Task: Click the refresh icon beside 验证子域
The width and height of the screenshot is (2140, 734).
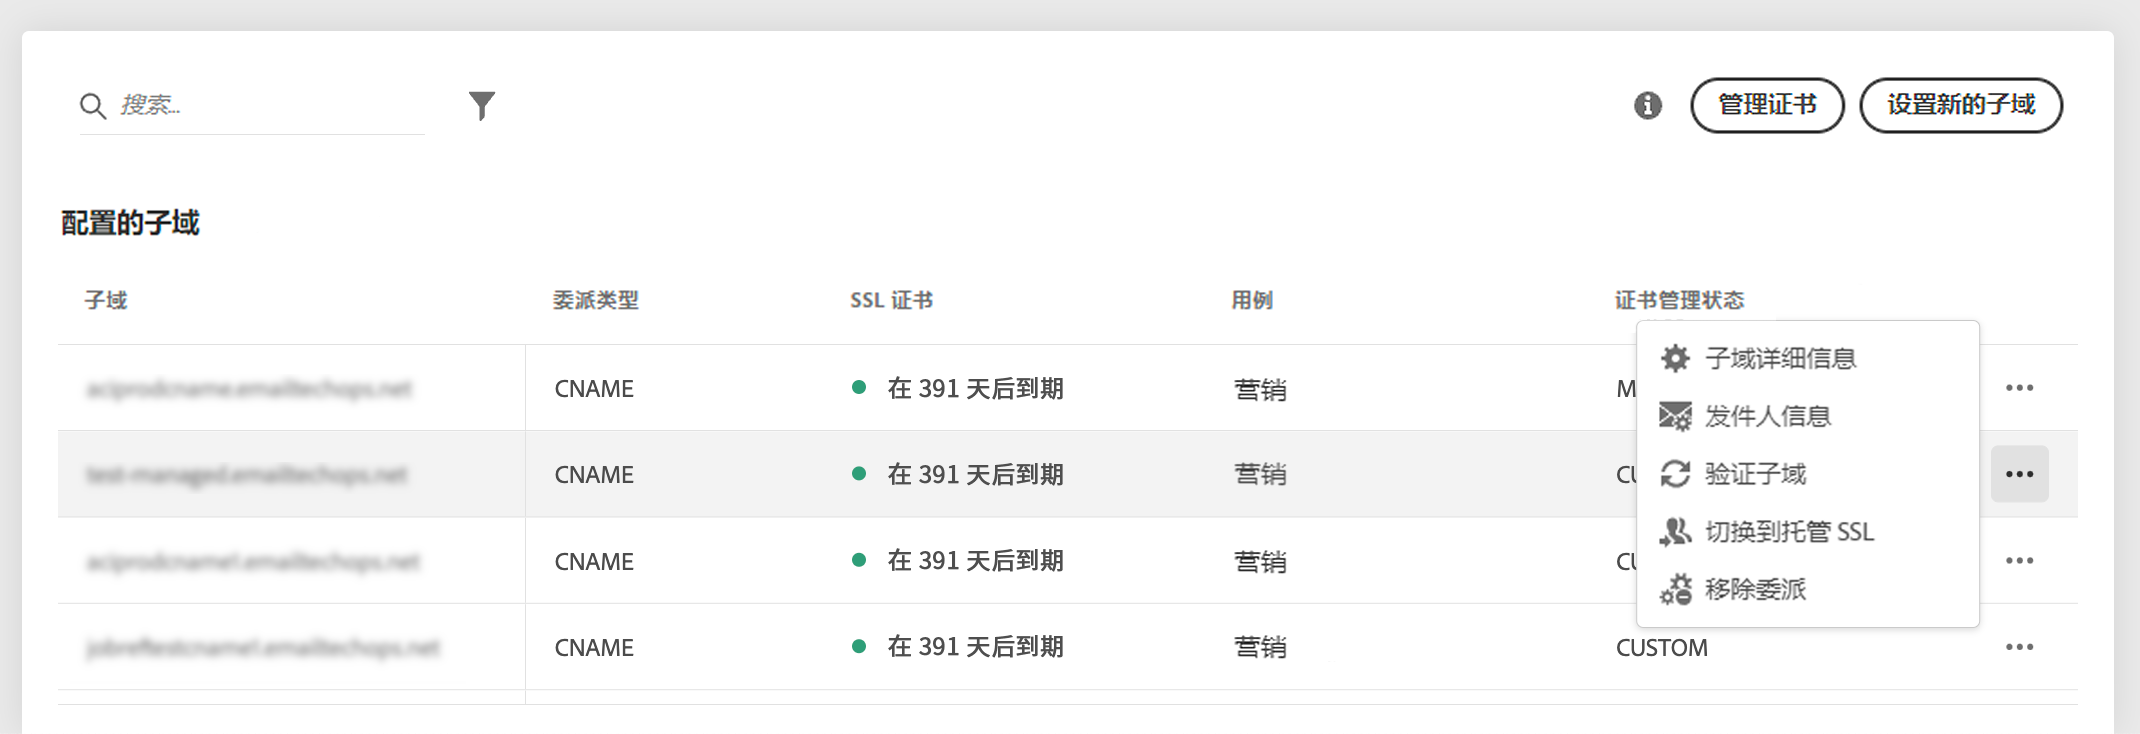Action: coord(1675,474)
